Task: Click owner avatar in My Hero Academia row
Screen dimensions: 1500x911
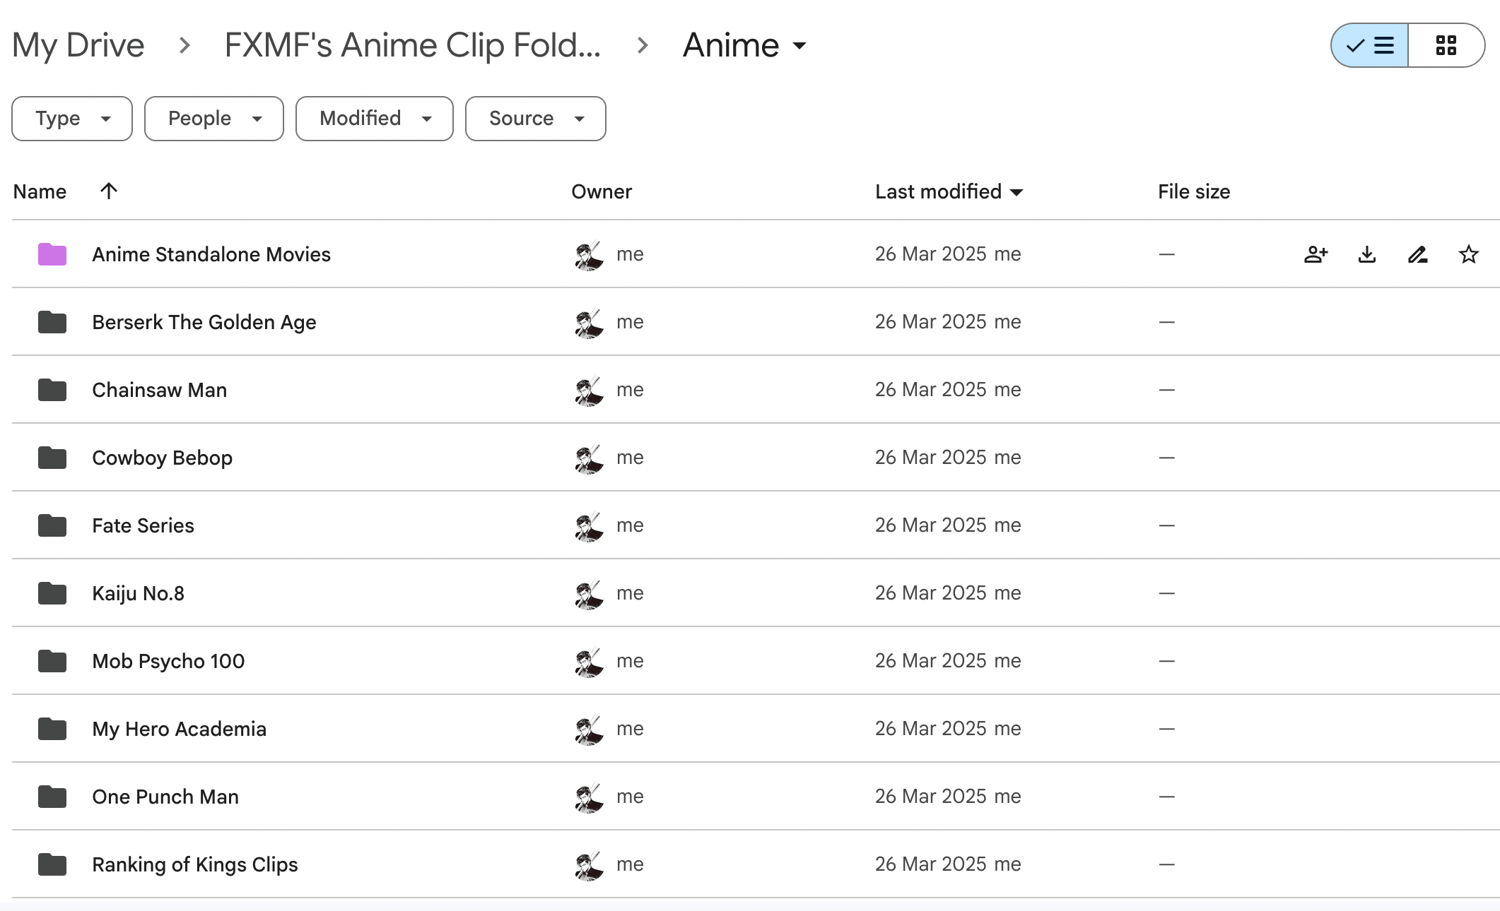Action: (x=589, y=730)
